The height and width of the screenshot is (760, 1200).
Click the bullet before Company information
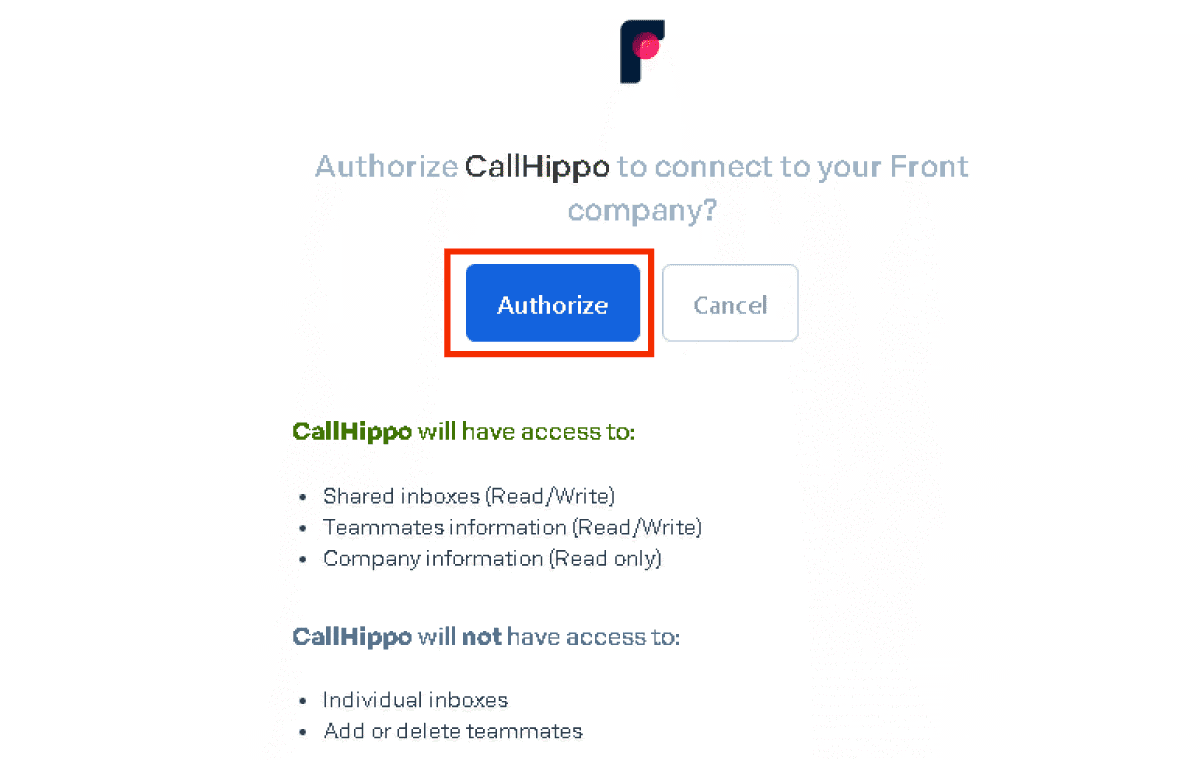tap(303, 560)
